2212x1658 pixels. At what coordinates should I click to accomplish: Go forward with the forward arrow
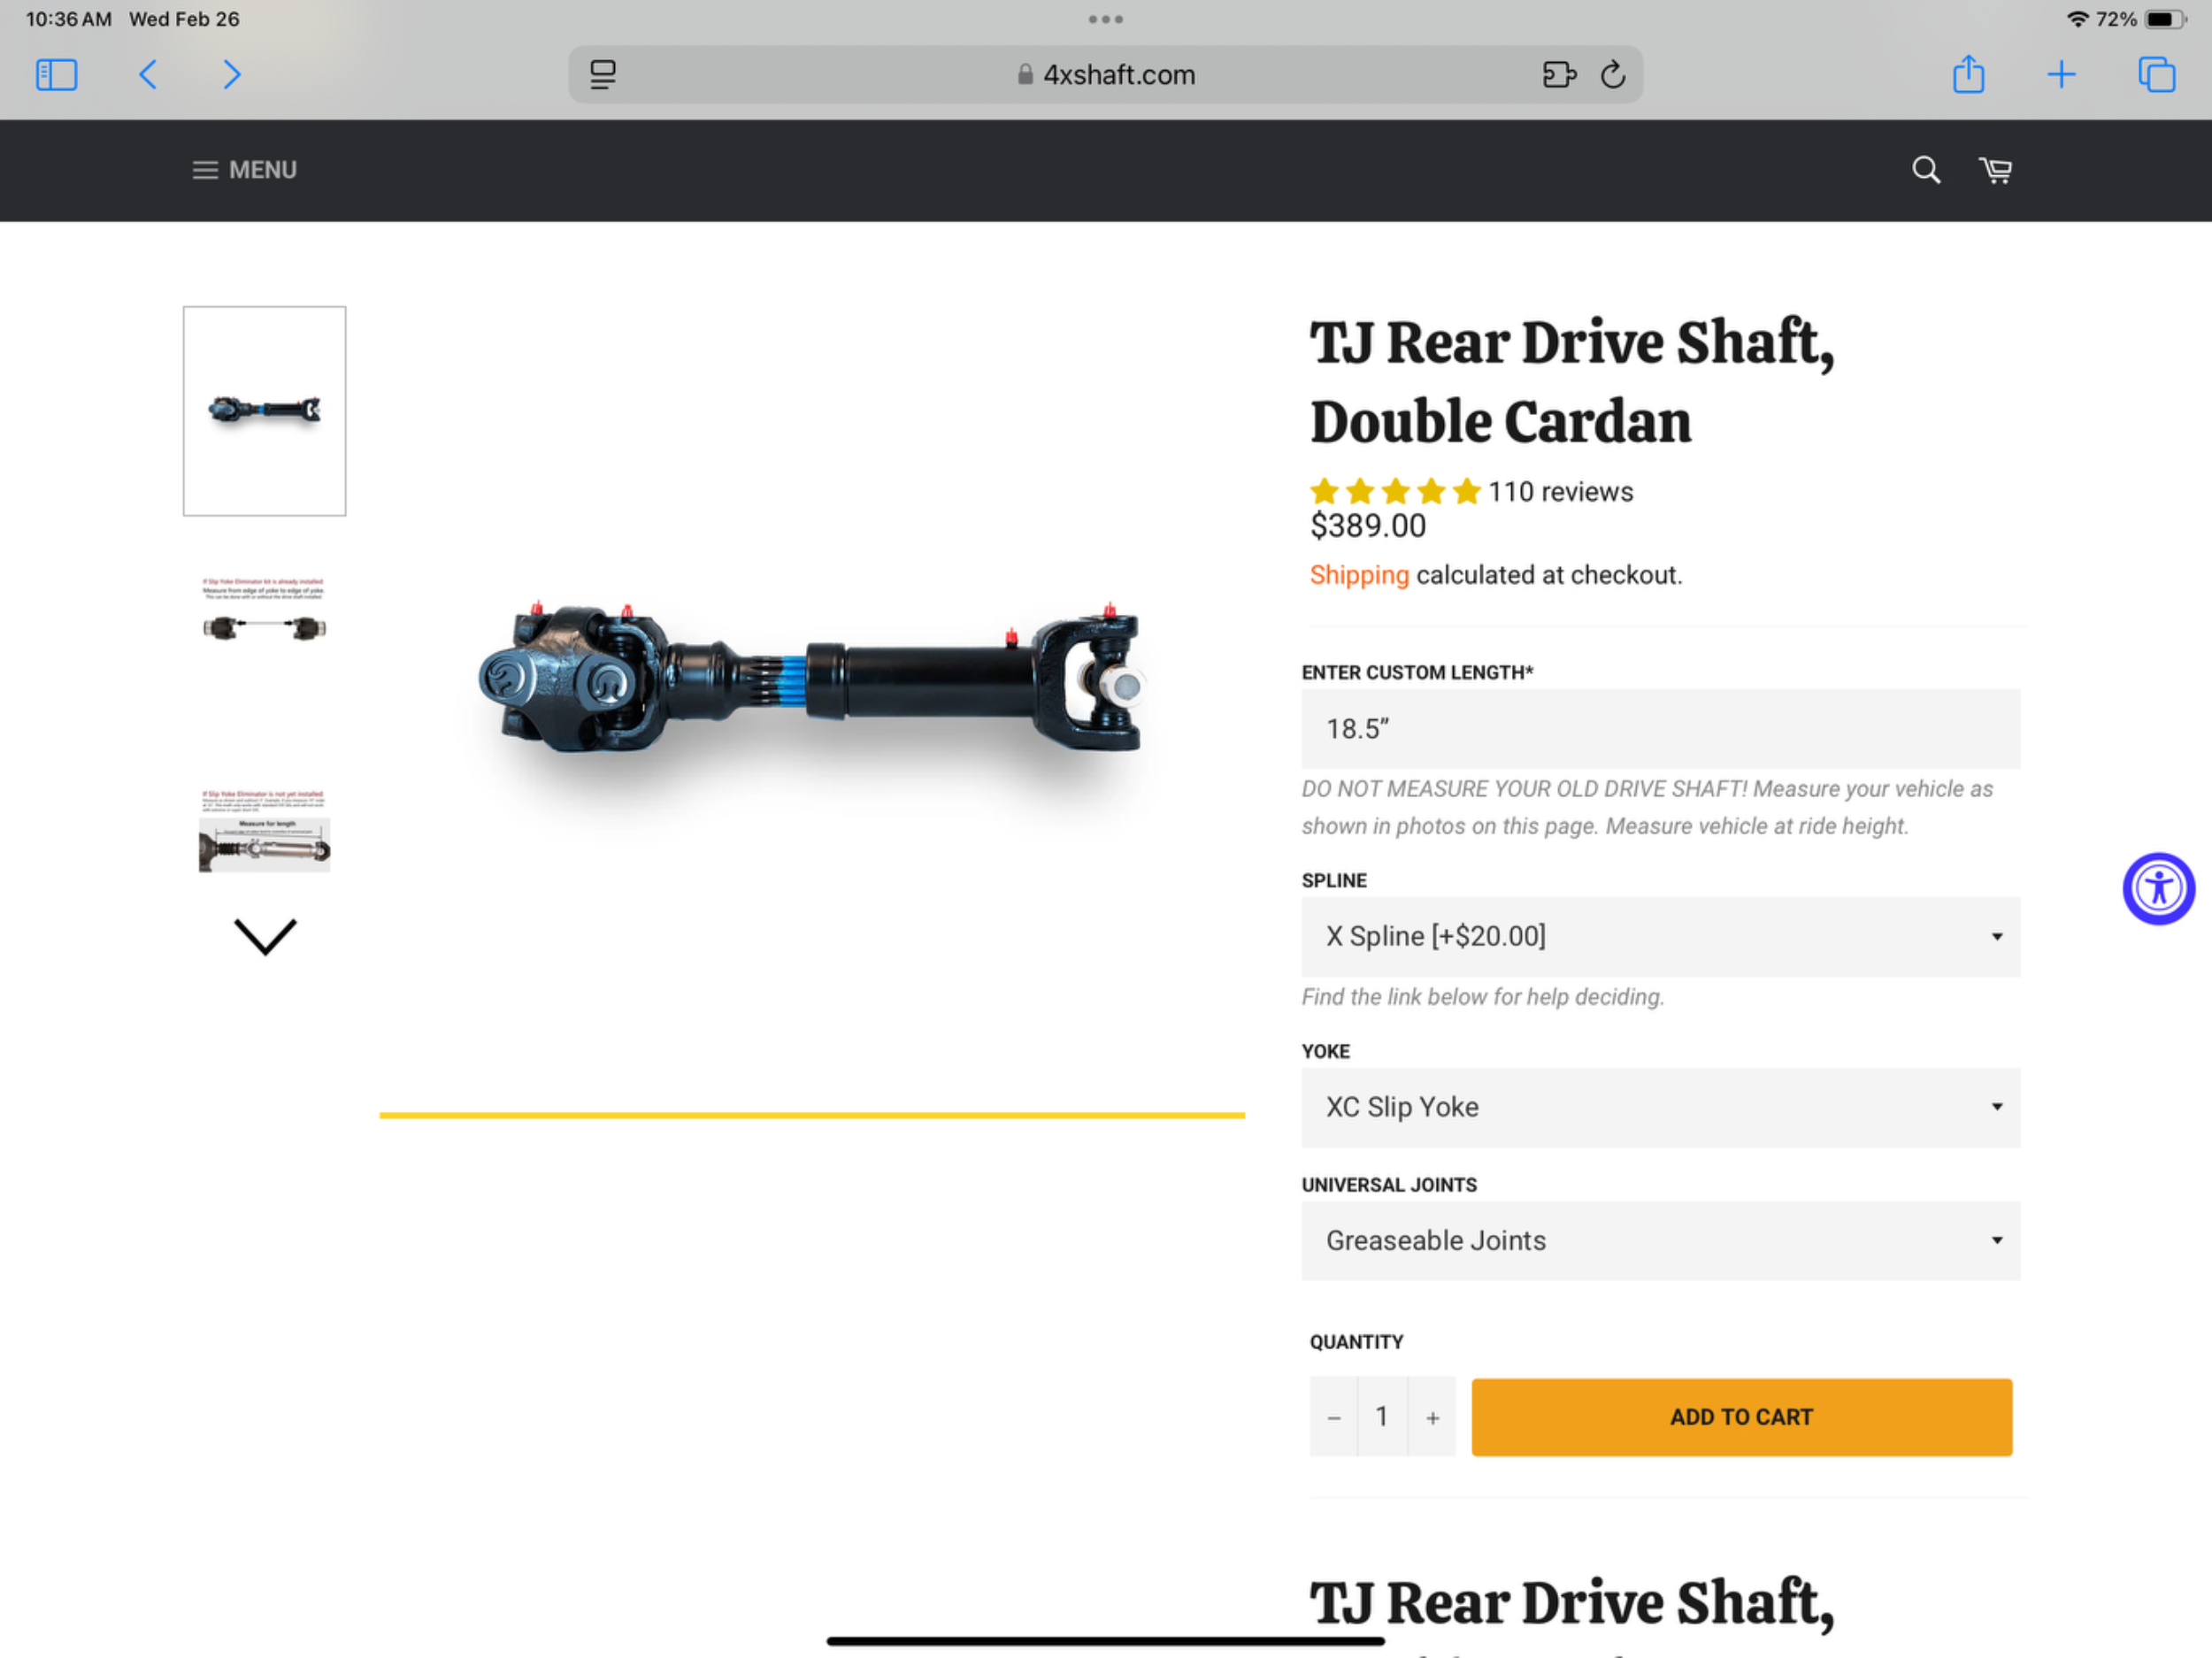[231, 75]
